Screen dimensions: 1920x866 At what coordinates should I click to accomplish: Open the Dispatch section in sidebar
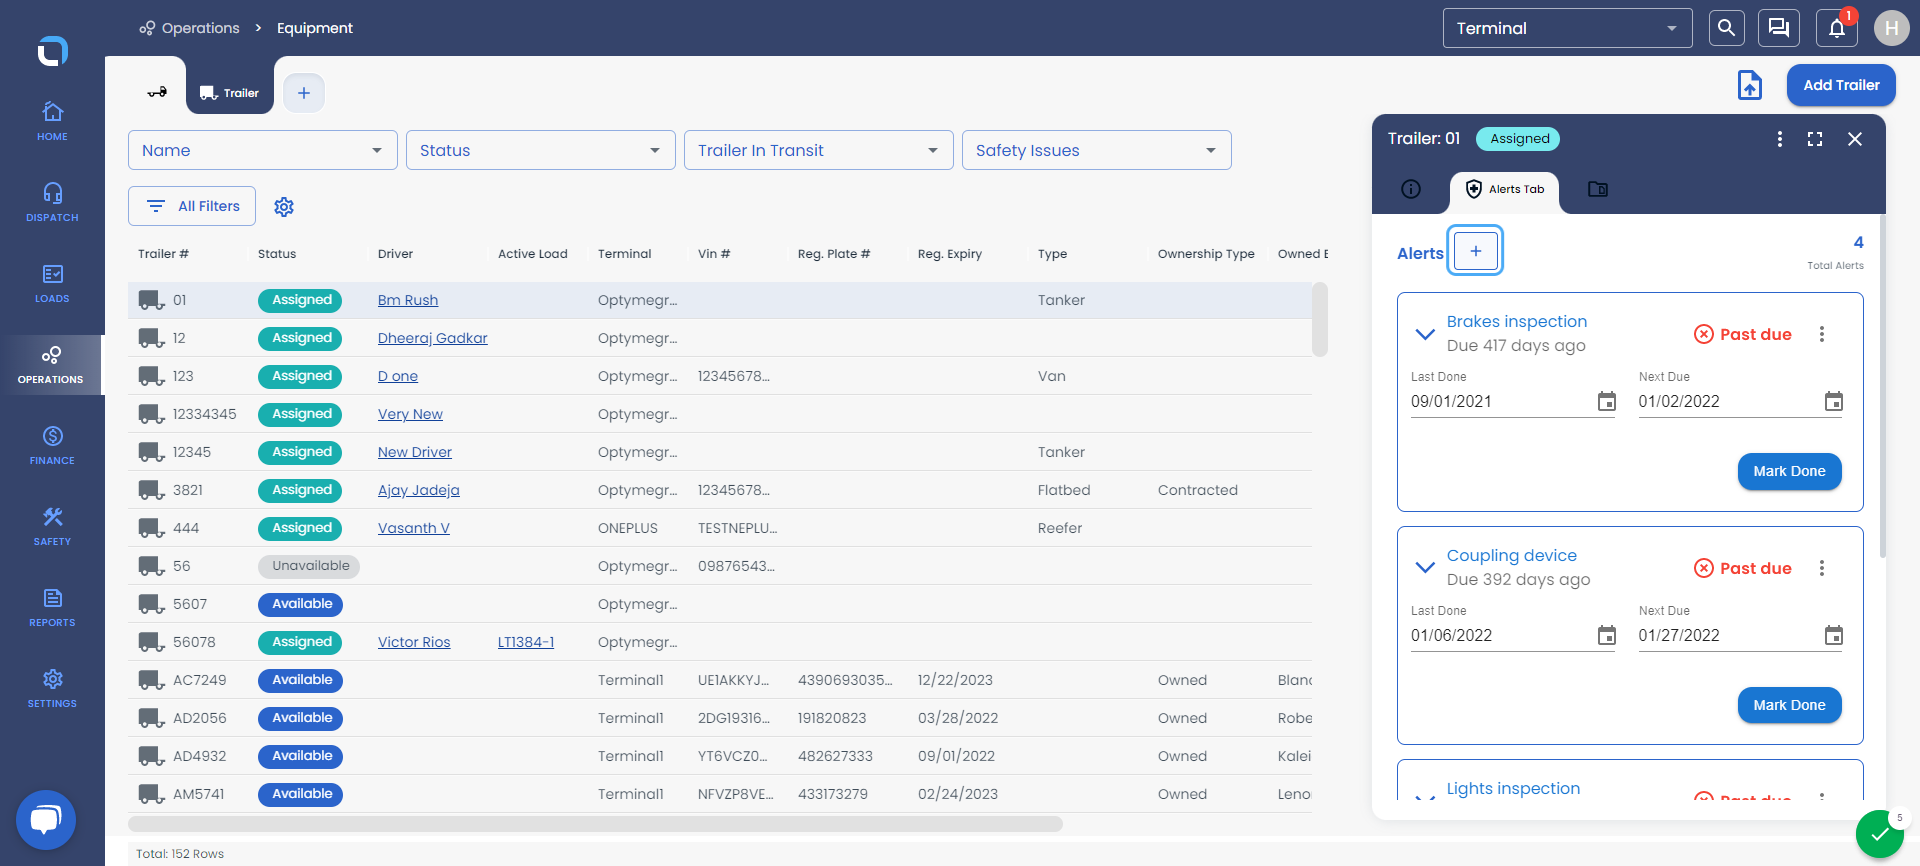[52, 201]
